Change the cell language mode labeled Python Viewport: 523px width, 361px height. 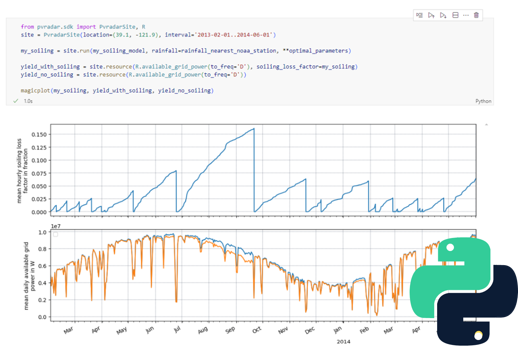[x=483, y=101]
